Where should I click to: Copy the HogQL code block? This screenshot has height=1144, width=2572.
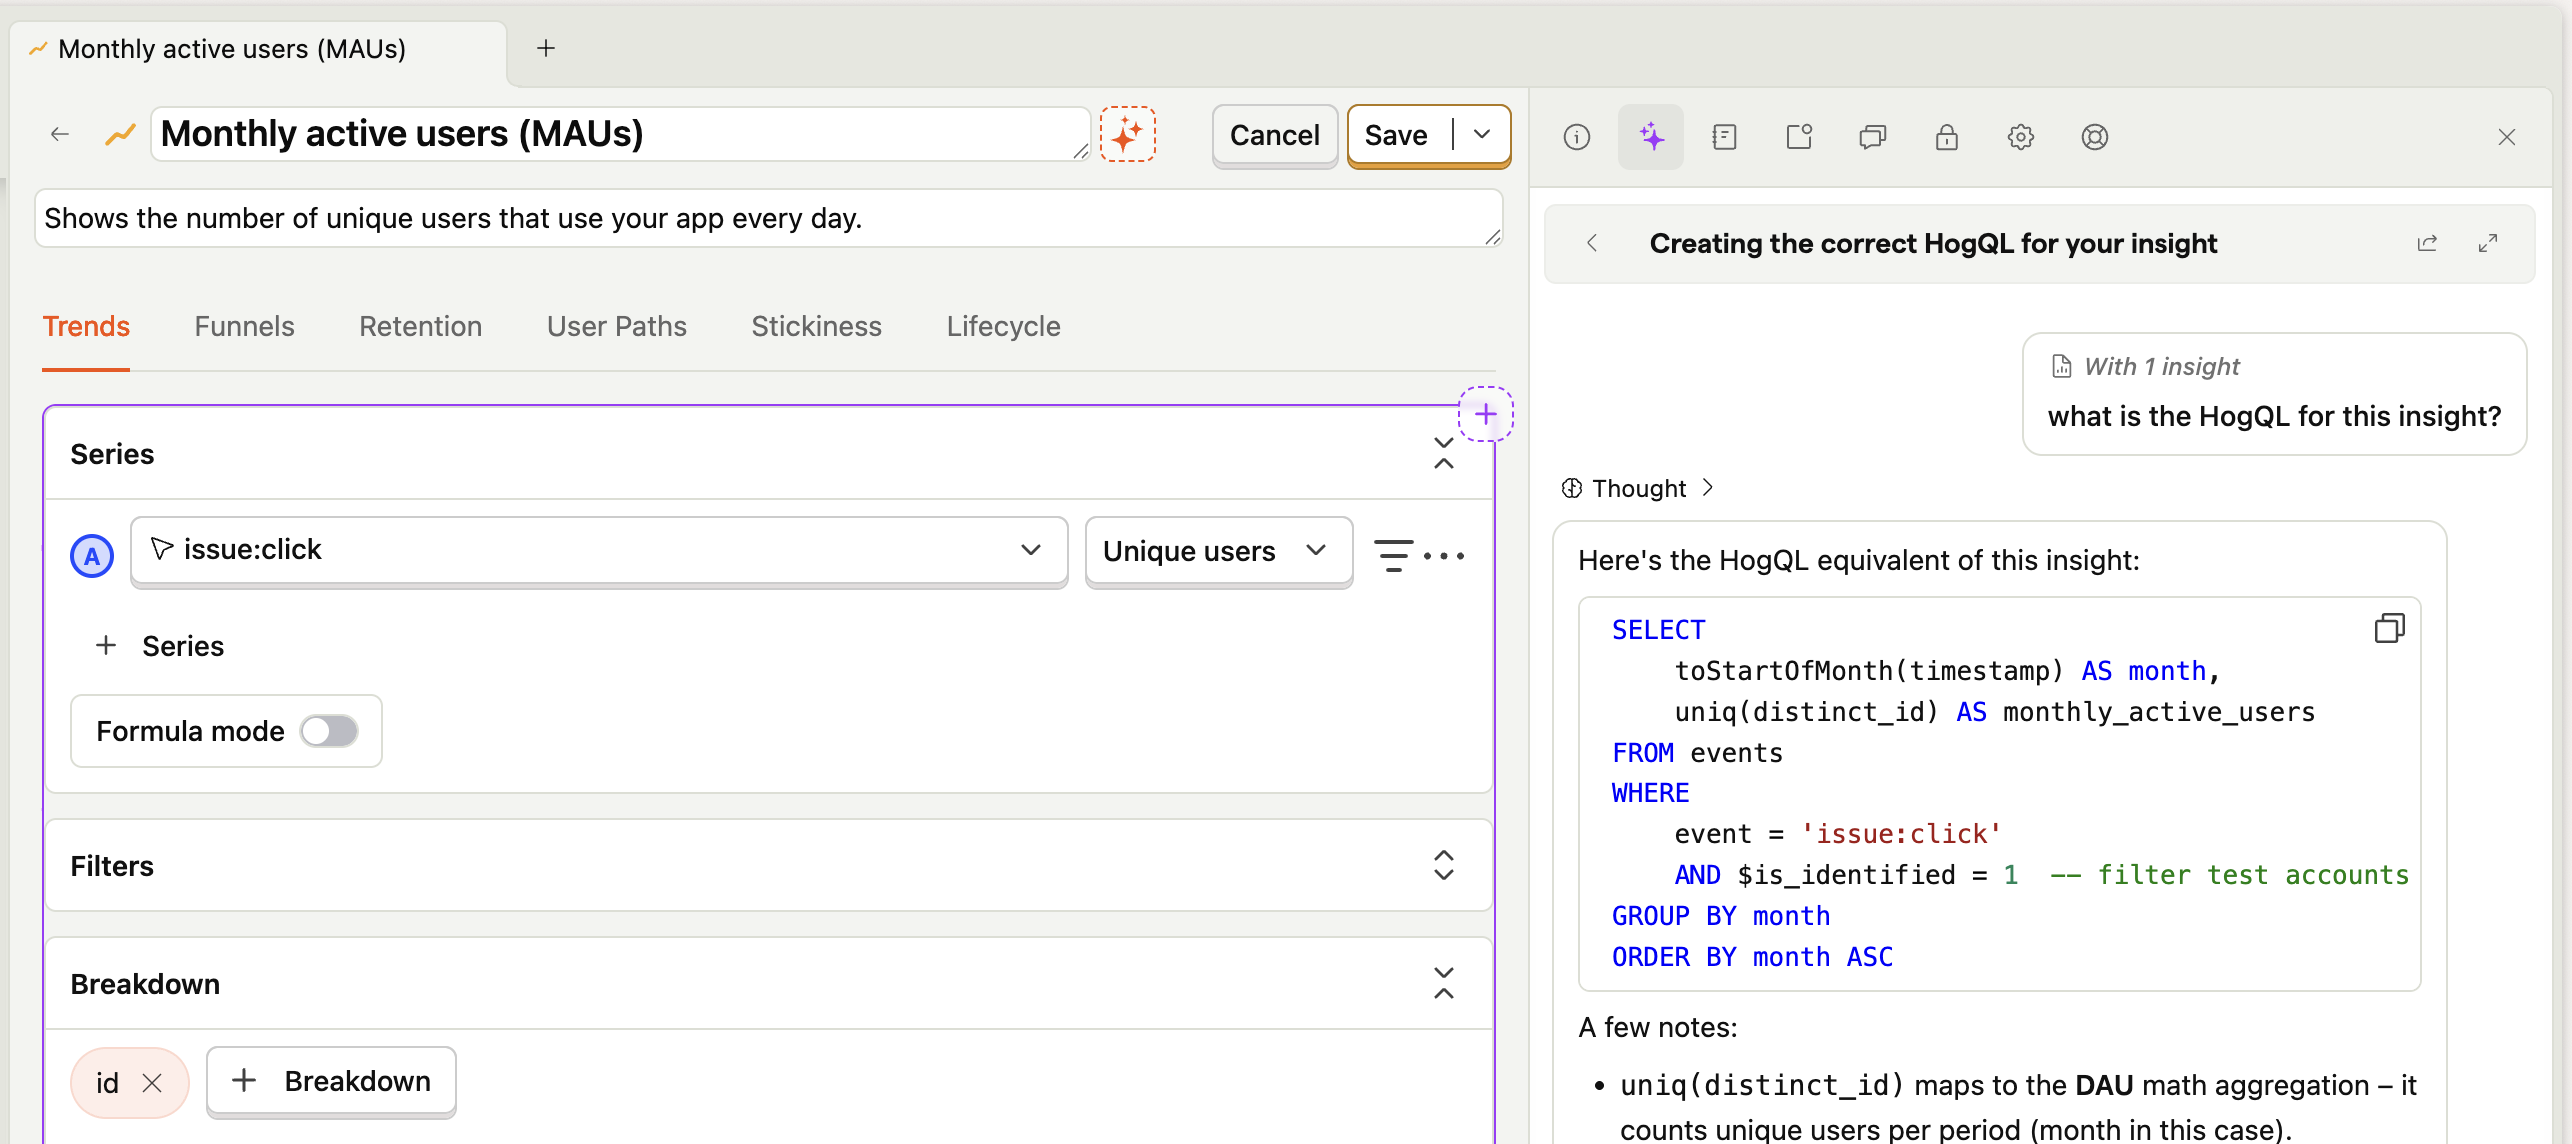click(2389, 628)
